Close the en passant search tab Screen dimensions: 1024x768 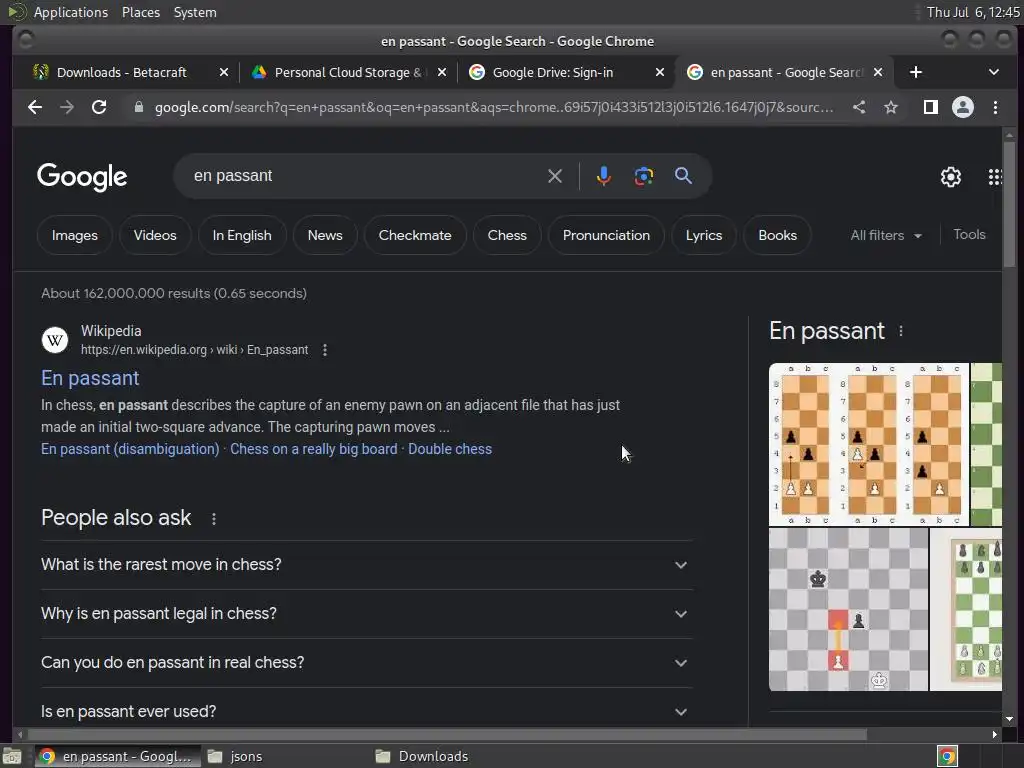click(x=878, y=72)
